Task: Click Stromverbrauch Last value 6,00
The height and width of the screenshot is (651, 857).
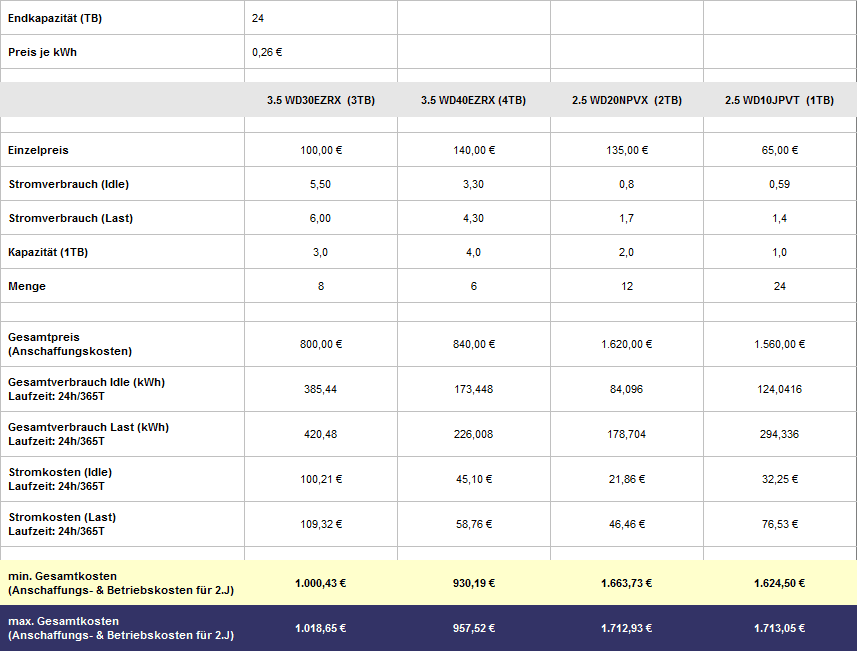Action: 321,218
